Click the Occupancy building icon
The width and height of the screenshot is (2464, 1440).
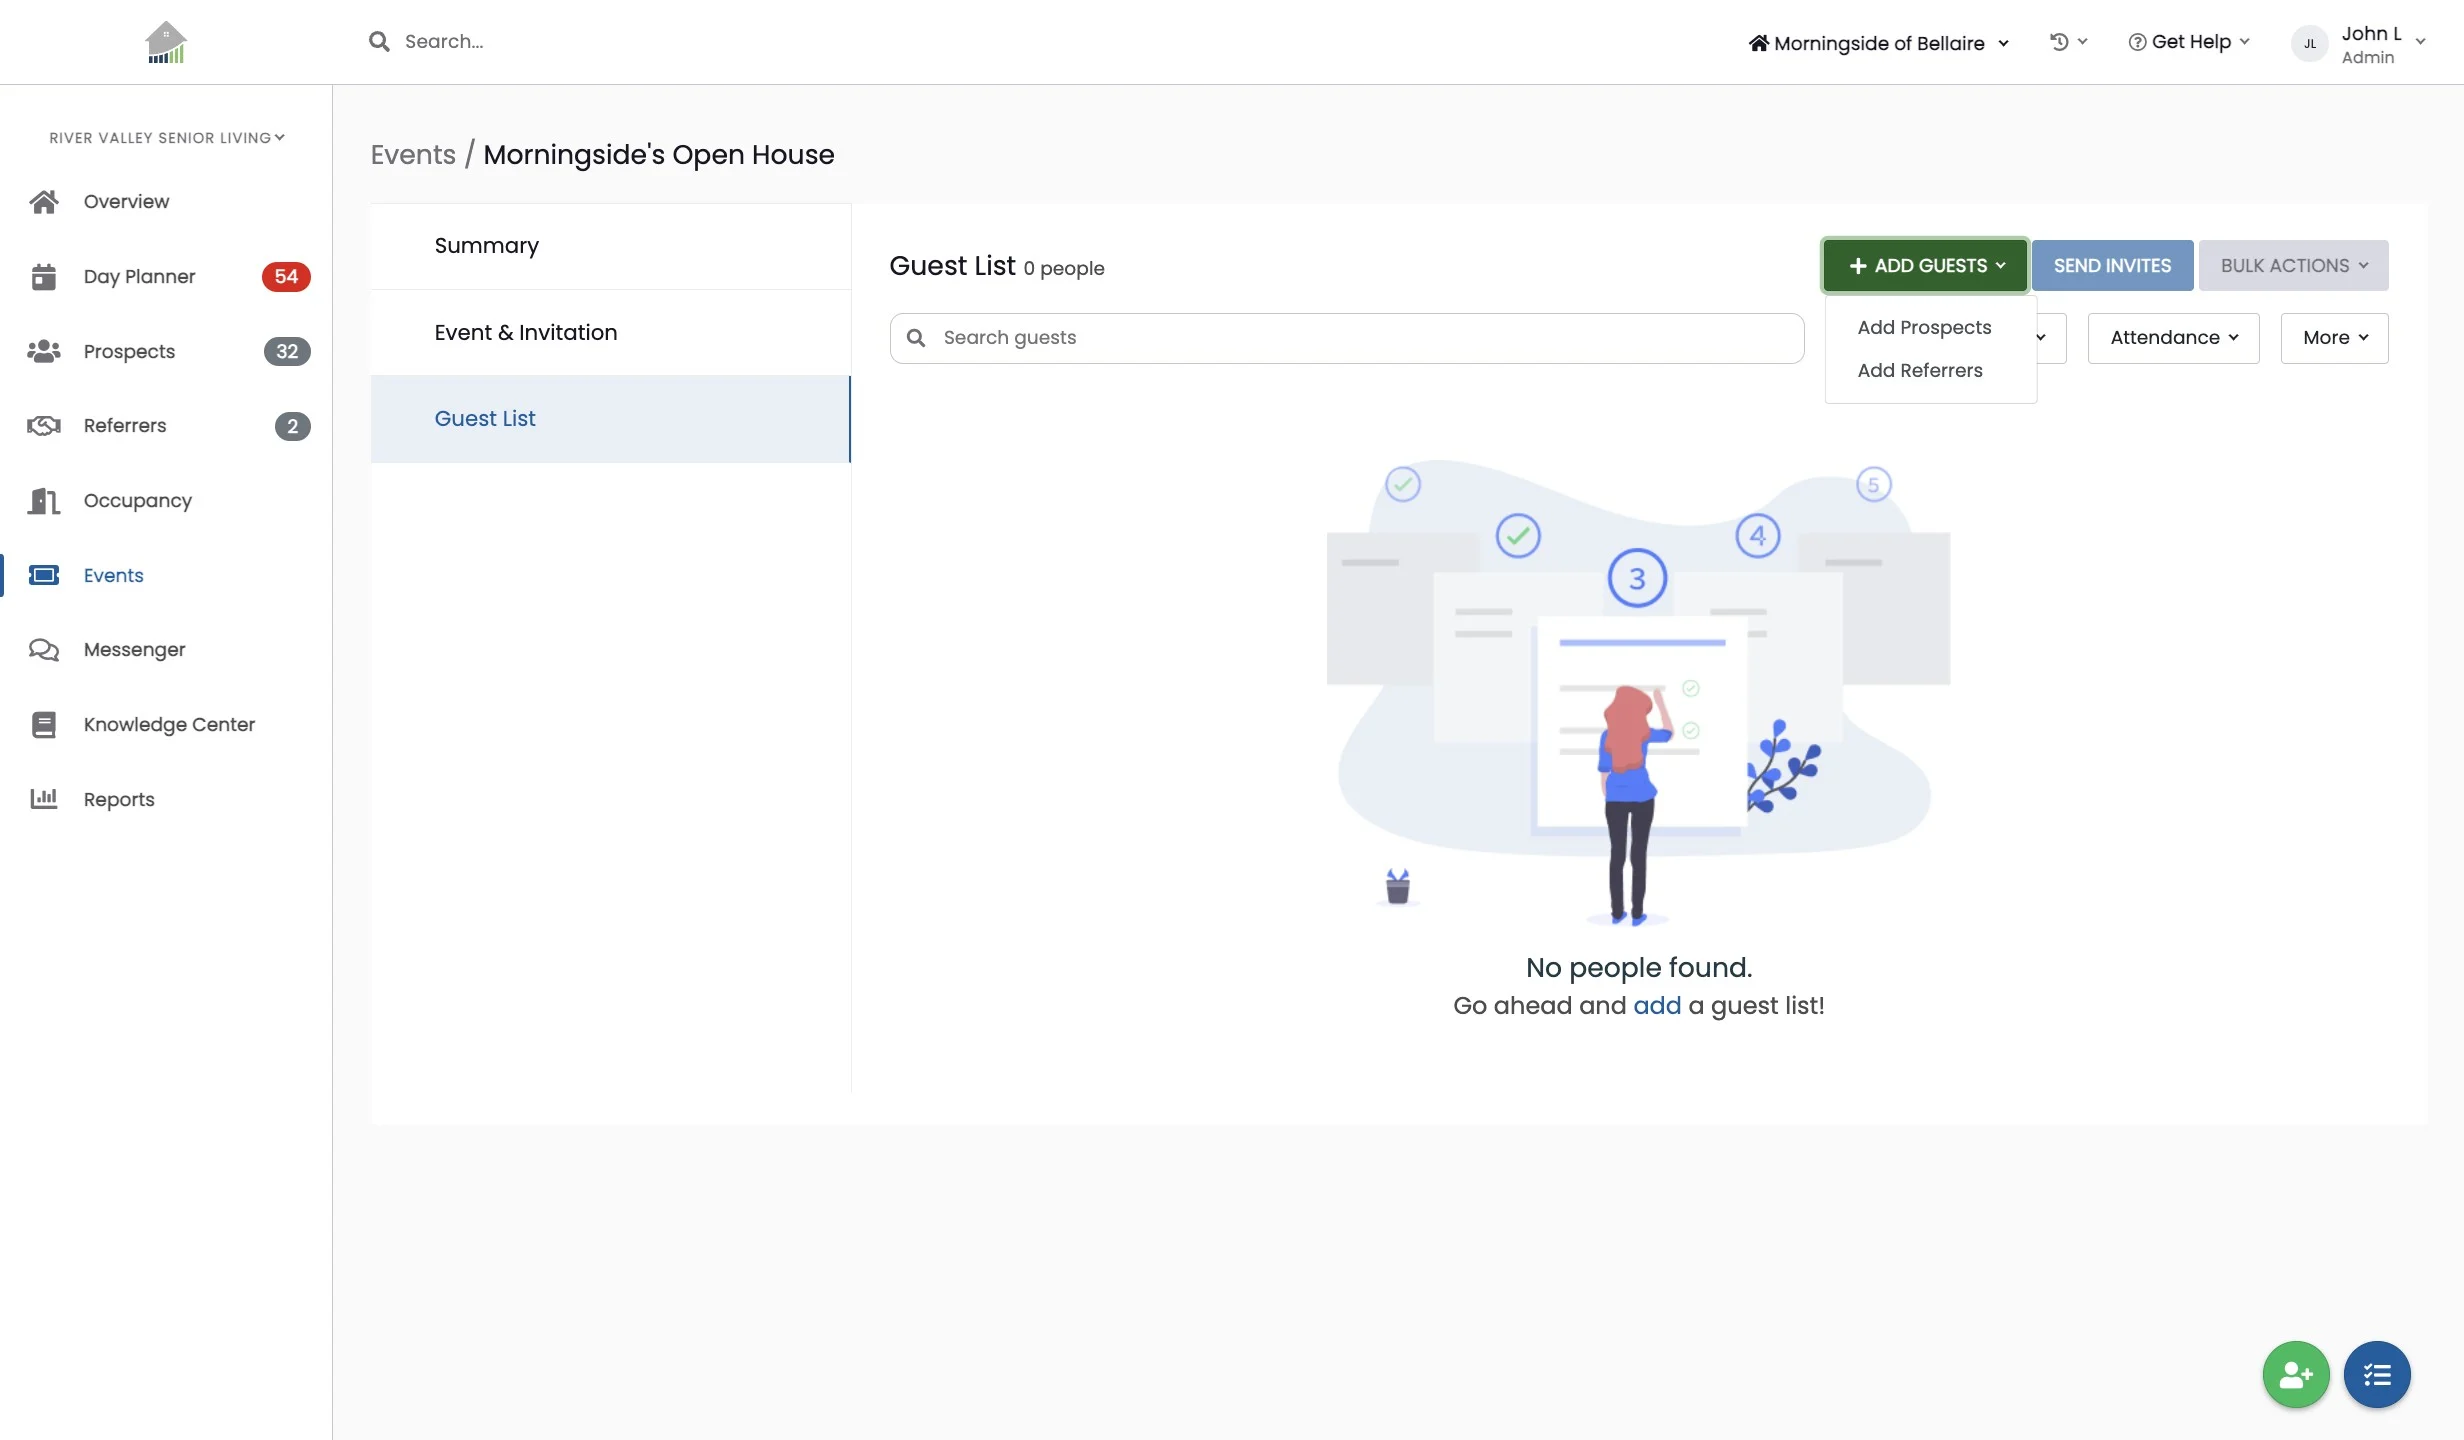click(x=43, y=501)
